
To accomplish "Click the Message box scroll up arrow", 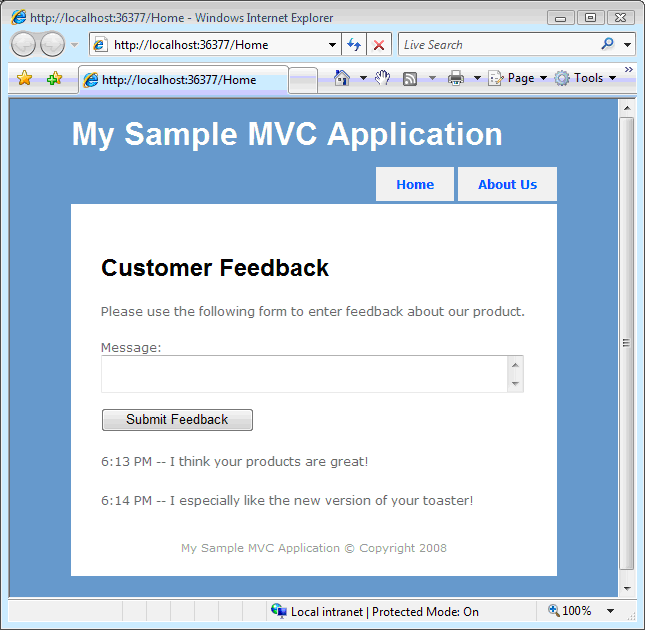I will click(x=515, y=365).
